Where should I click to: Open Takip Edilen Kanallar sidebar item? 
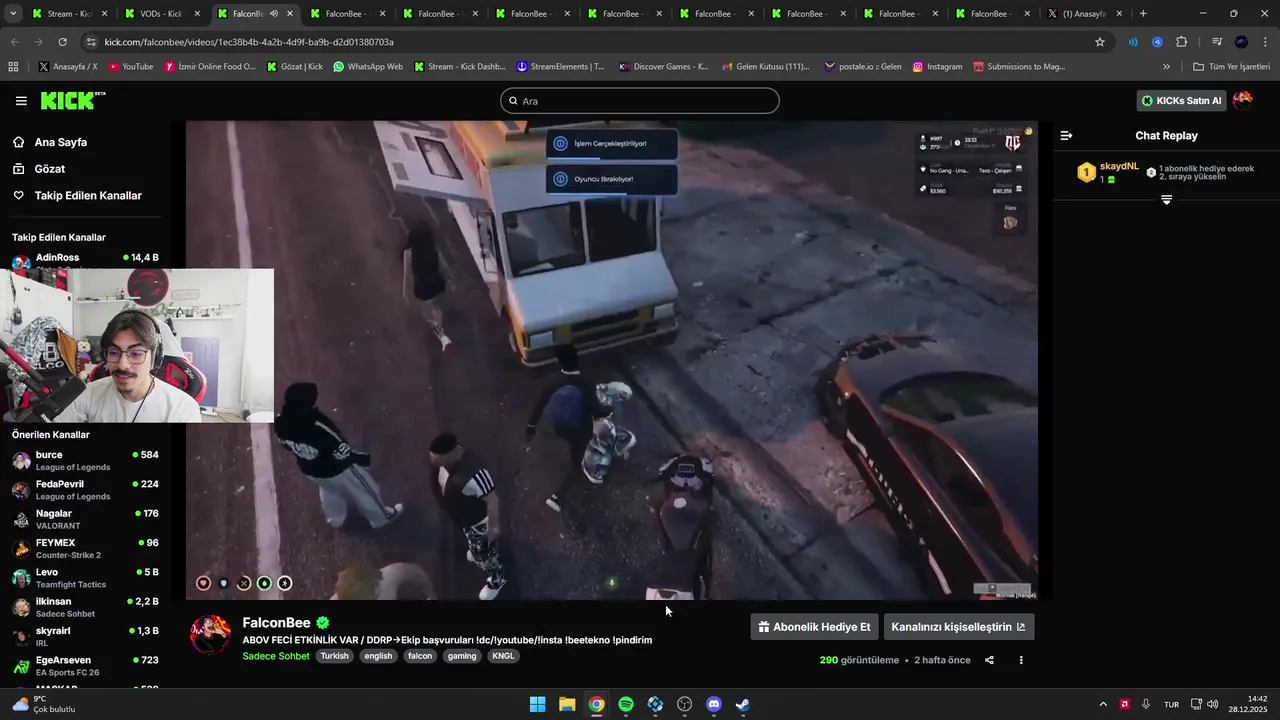click(88, 196)
